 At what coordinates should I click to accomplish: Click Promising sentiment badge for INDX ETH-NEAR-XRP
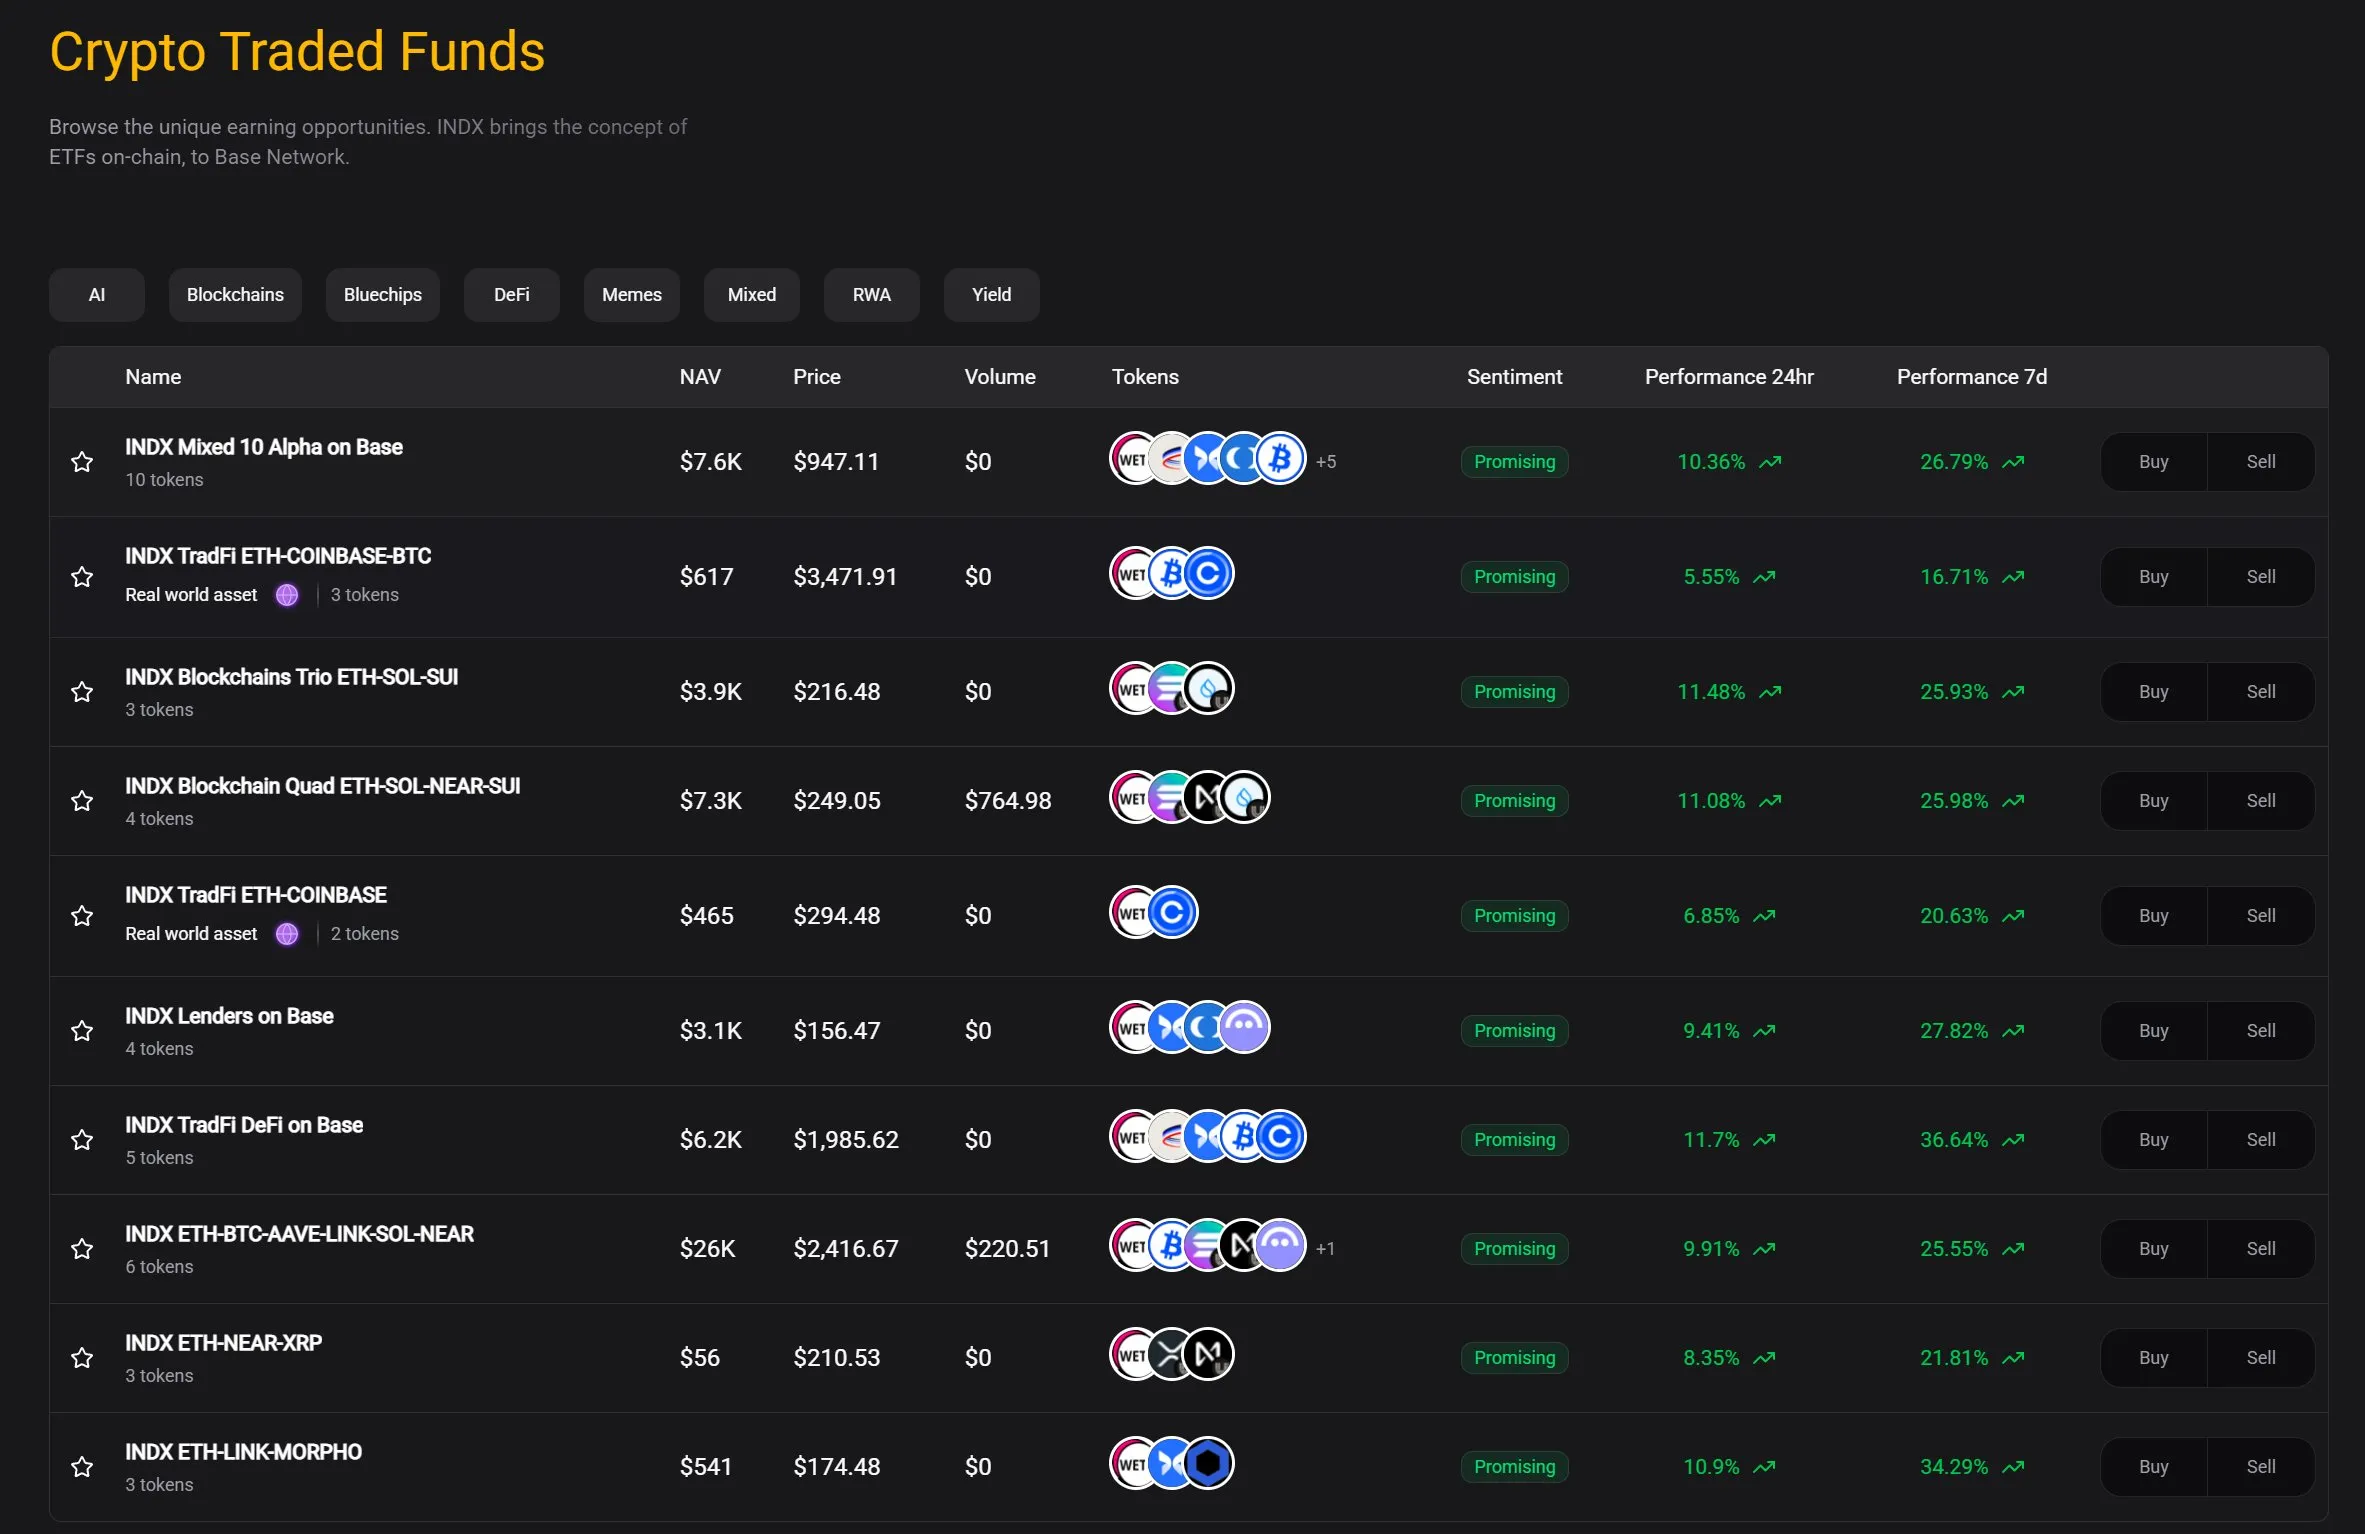[x=1515, y=1358]
